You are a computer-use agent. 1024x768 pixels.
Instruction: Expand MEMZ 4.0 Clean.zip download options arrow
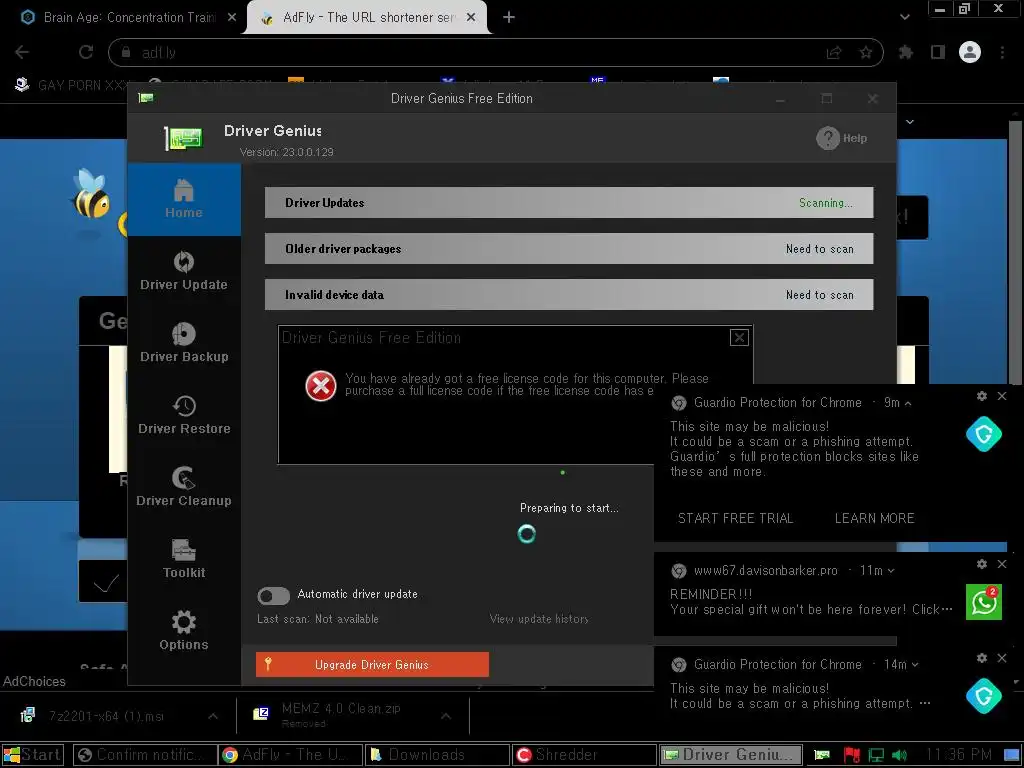pos(446,716)
